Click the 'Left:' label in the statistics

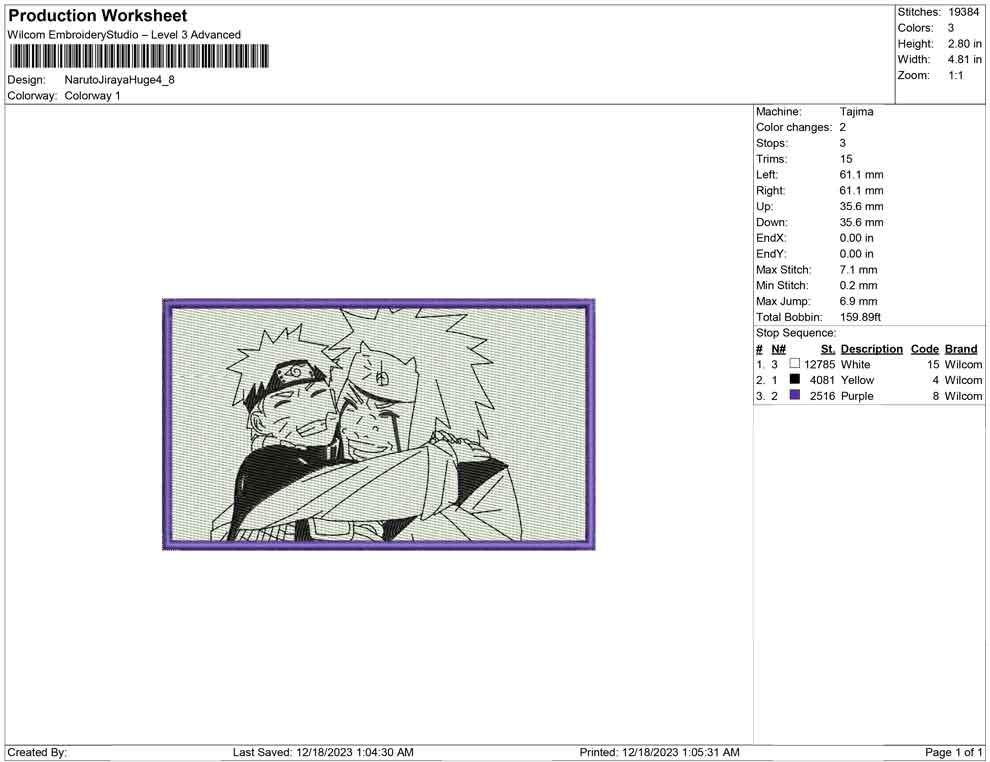(x=766, y=175)
